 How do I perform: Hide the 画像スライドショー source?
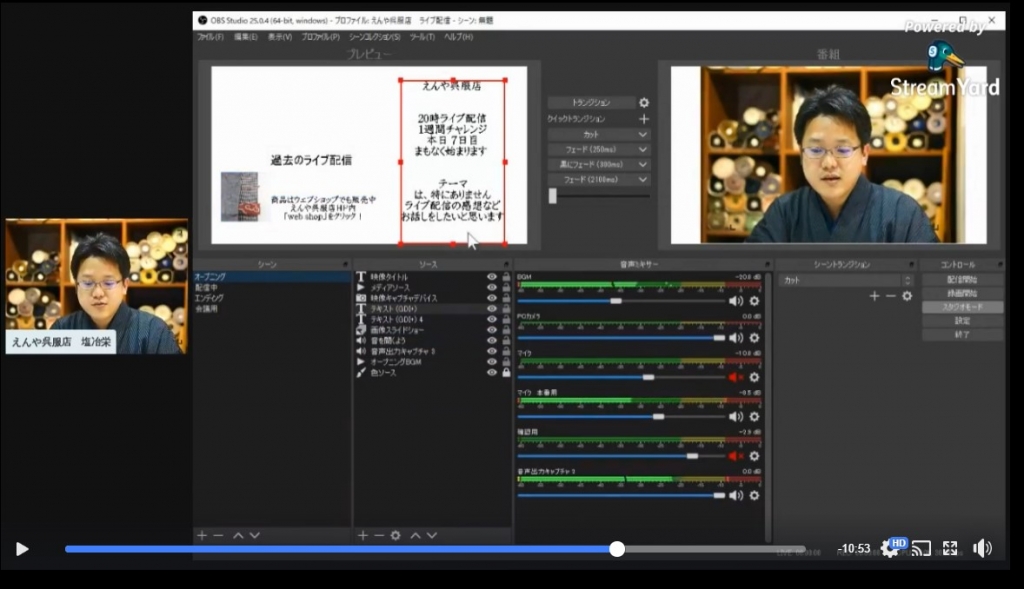coord(492,330)
